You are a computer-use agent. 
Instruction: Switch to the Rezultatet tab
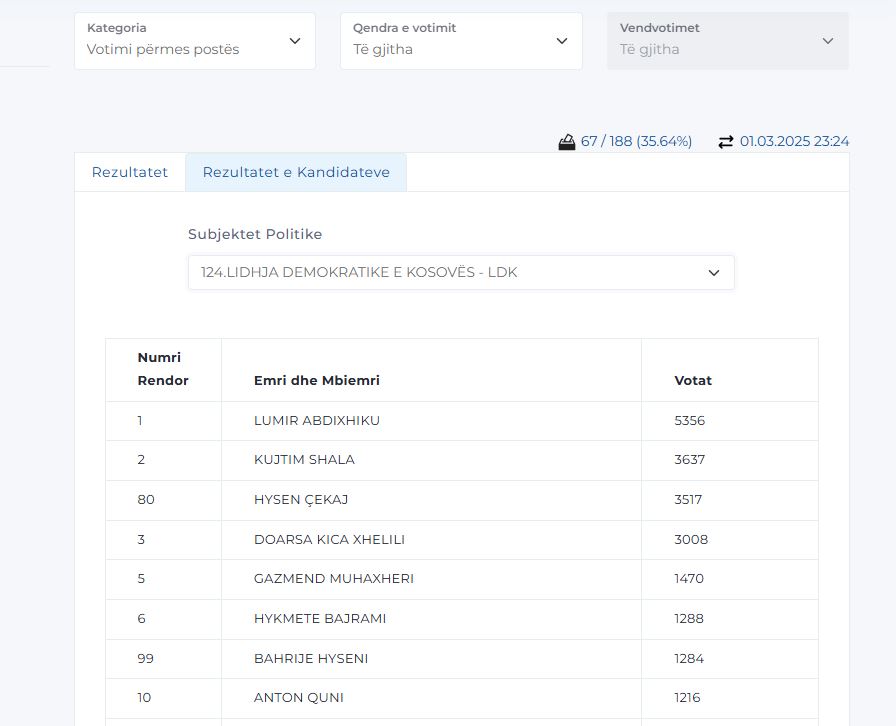point(130,172)
